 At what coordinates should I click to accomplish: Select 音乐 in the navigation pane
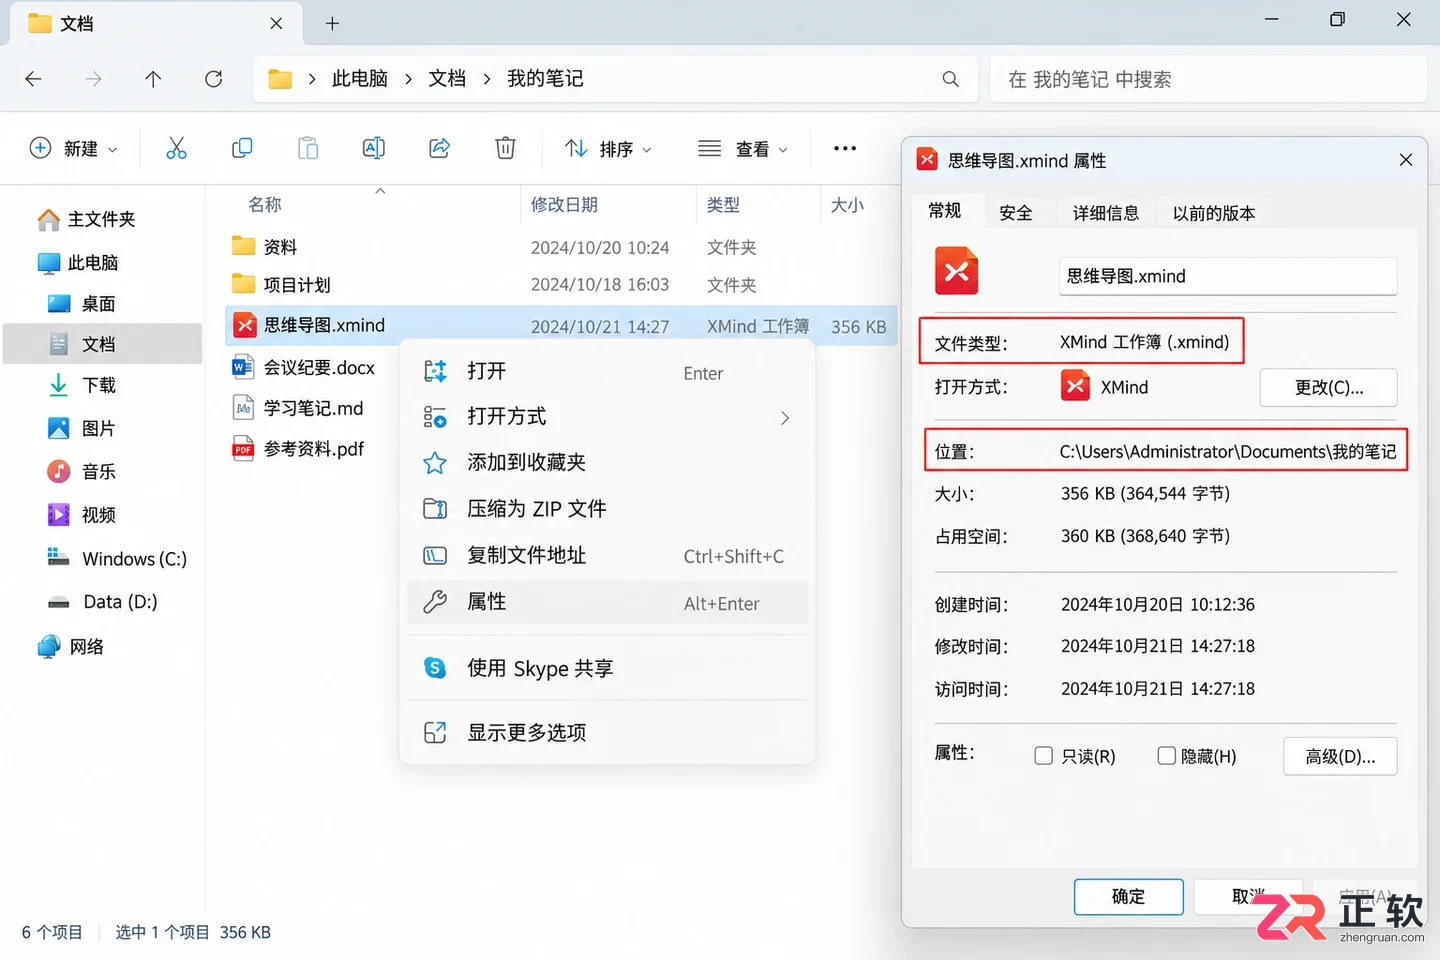[x=98, y=471]
